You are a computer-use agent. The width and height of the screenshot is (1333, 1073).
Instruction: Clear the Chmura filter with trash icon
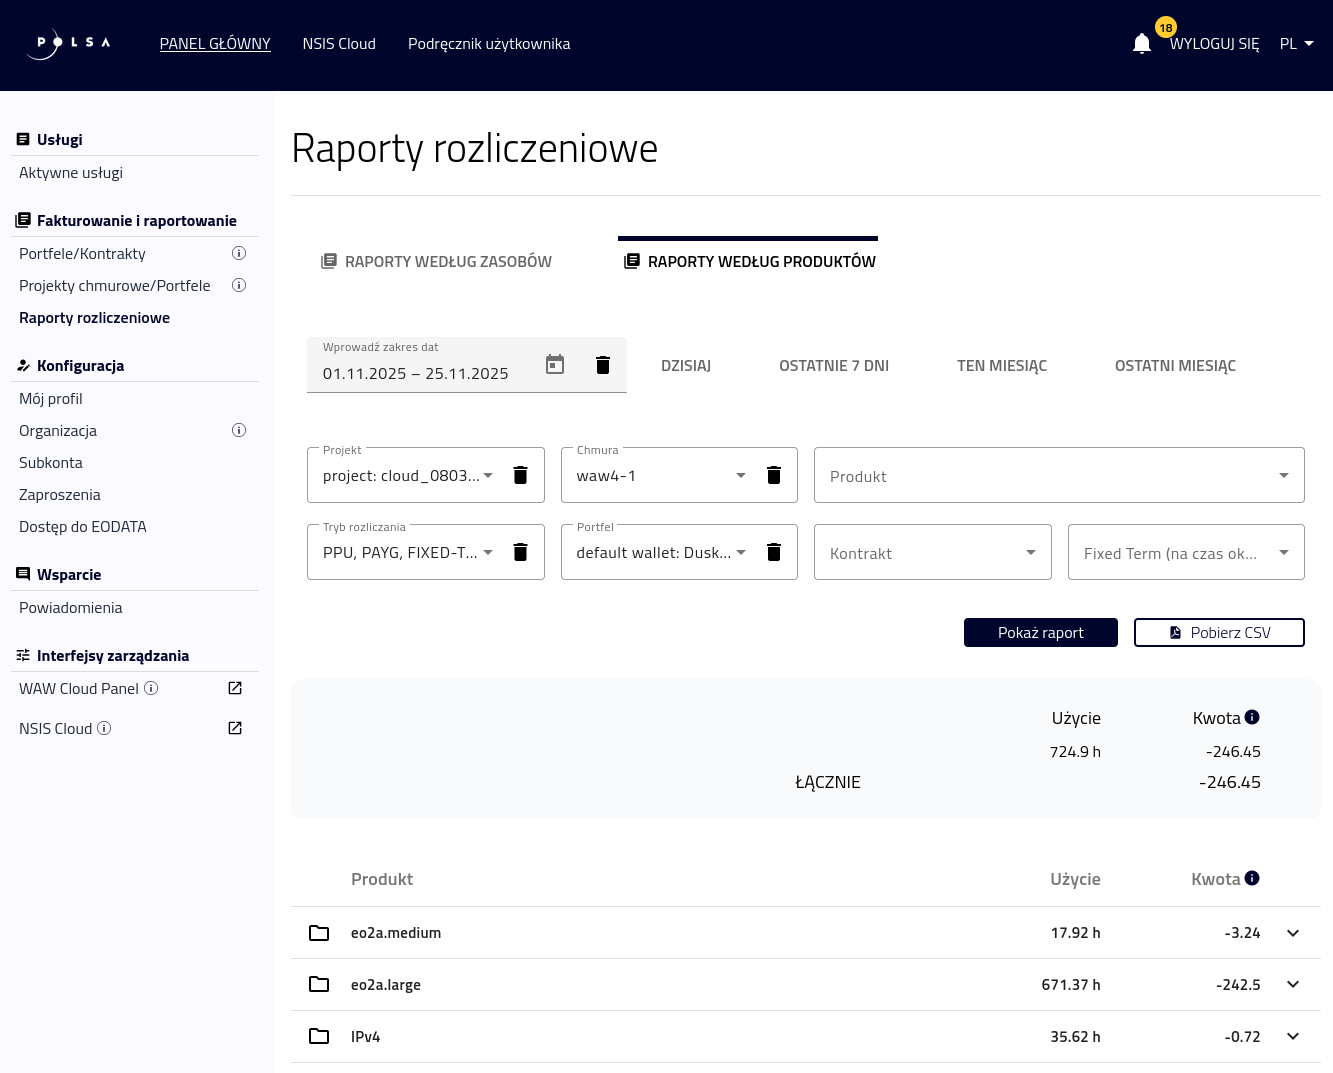point(774,475)
